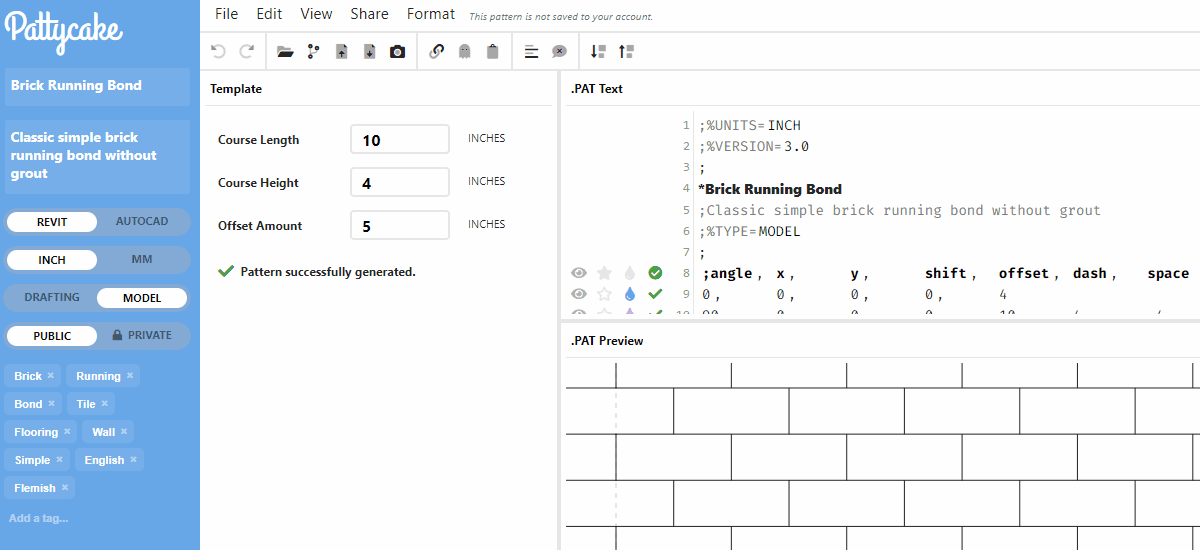1200x550 pixels.
Task: Click the download file icon
Action: point(369,52)
